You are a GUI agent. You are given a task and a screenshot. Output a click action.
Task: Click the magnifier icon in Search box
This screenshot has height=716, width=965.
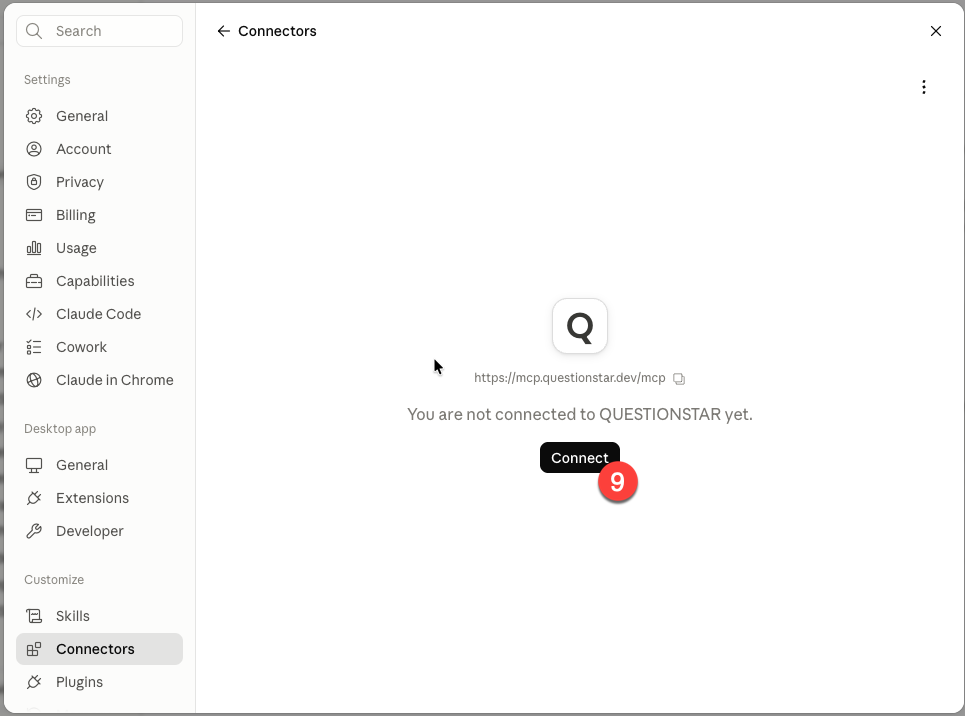pyautogui.click(x=34, y=31)
